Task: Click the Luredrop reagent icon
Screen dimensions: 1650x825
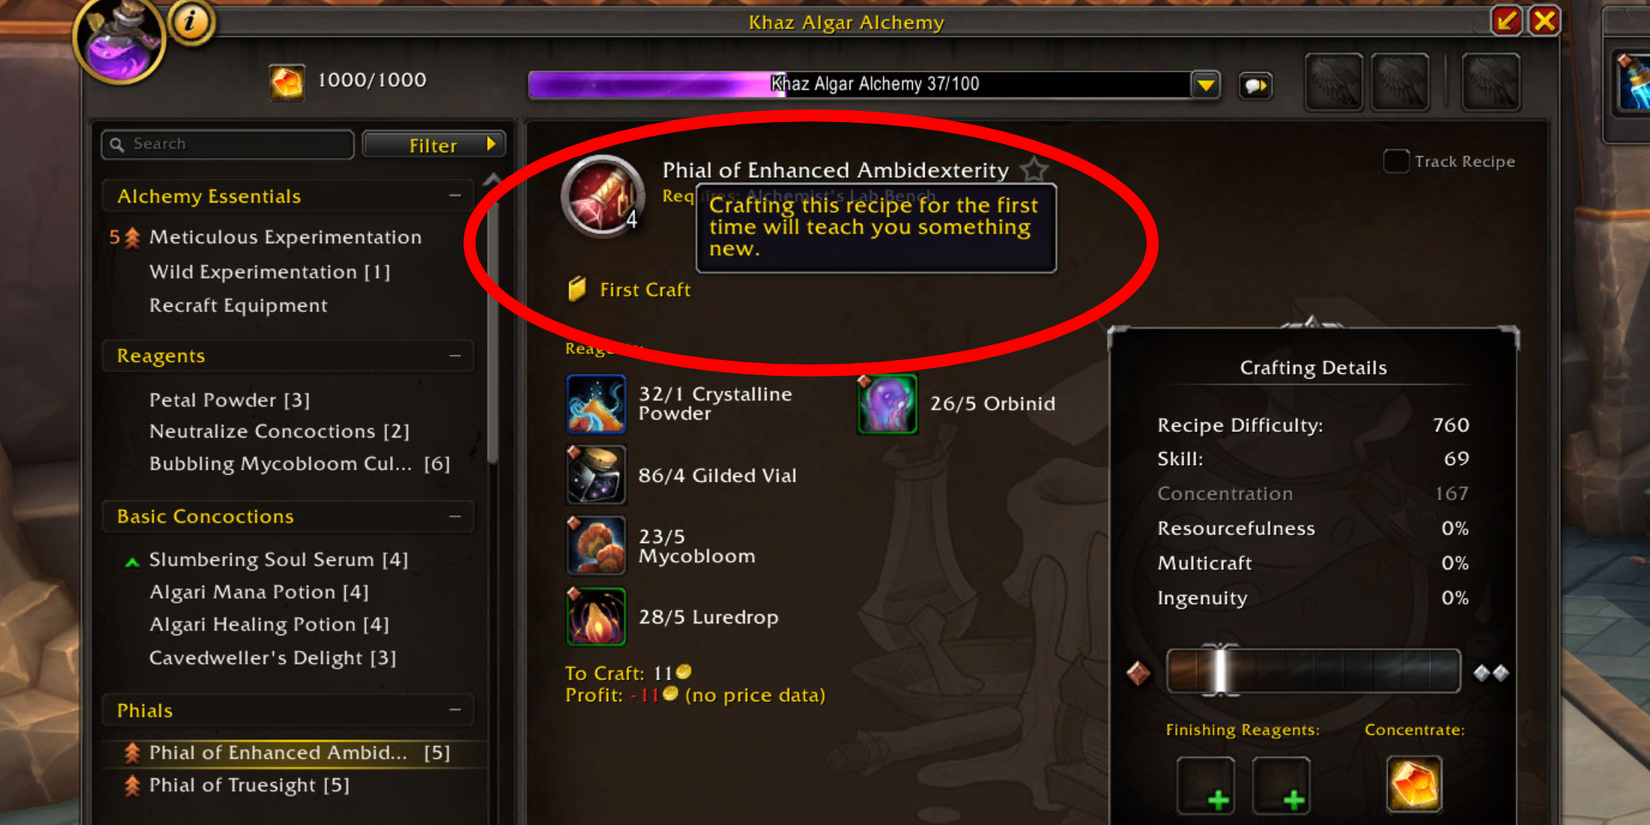Action: tap(596, 617)
